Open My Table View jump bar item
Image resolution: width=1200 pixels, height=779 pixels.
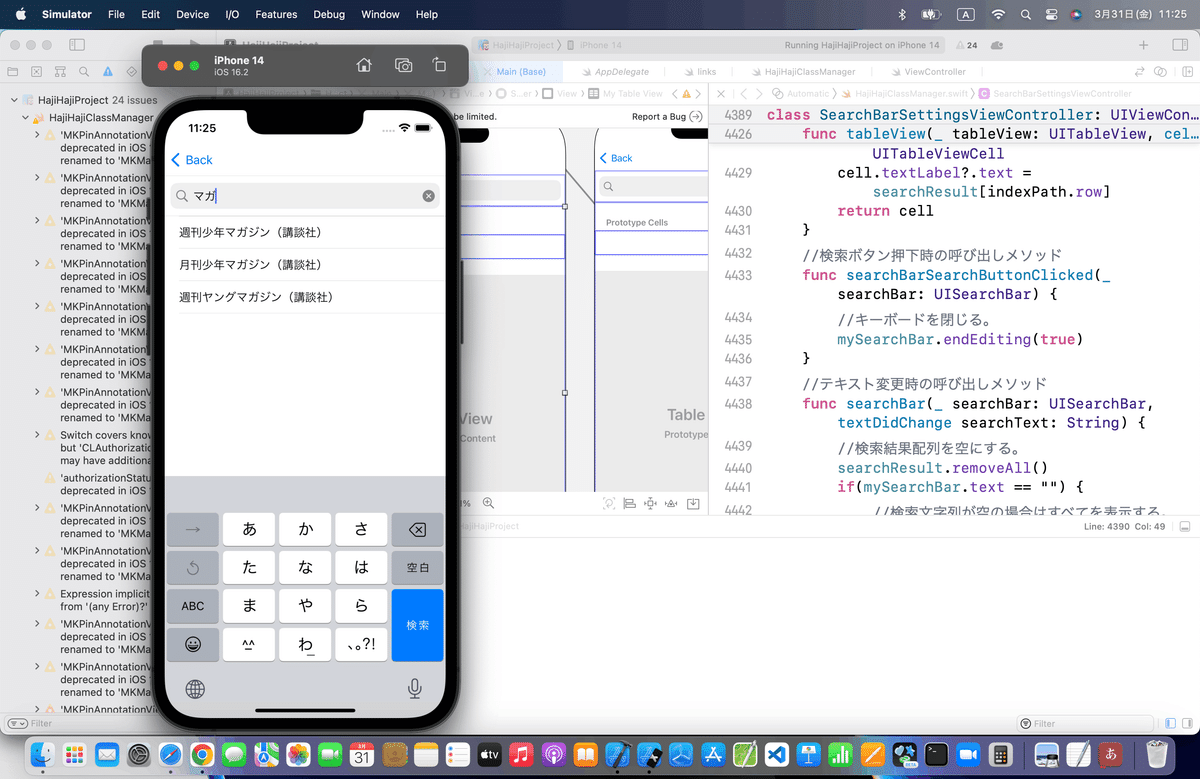tap(626, 93)
